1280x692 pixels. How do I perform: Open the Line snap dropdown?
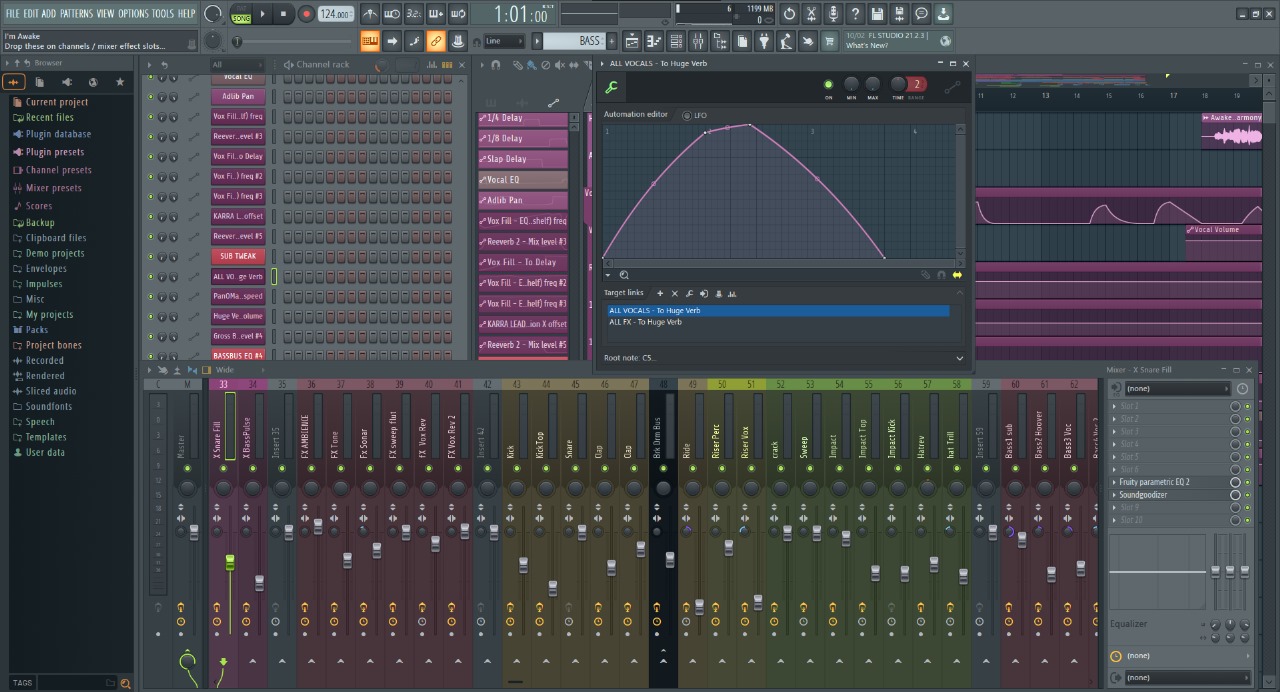(x=504, y=41)
